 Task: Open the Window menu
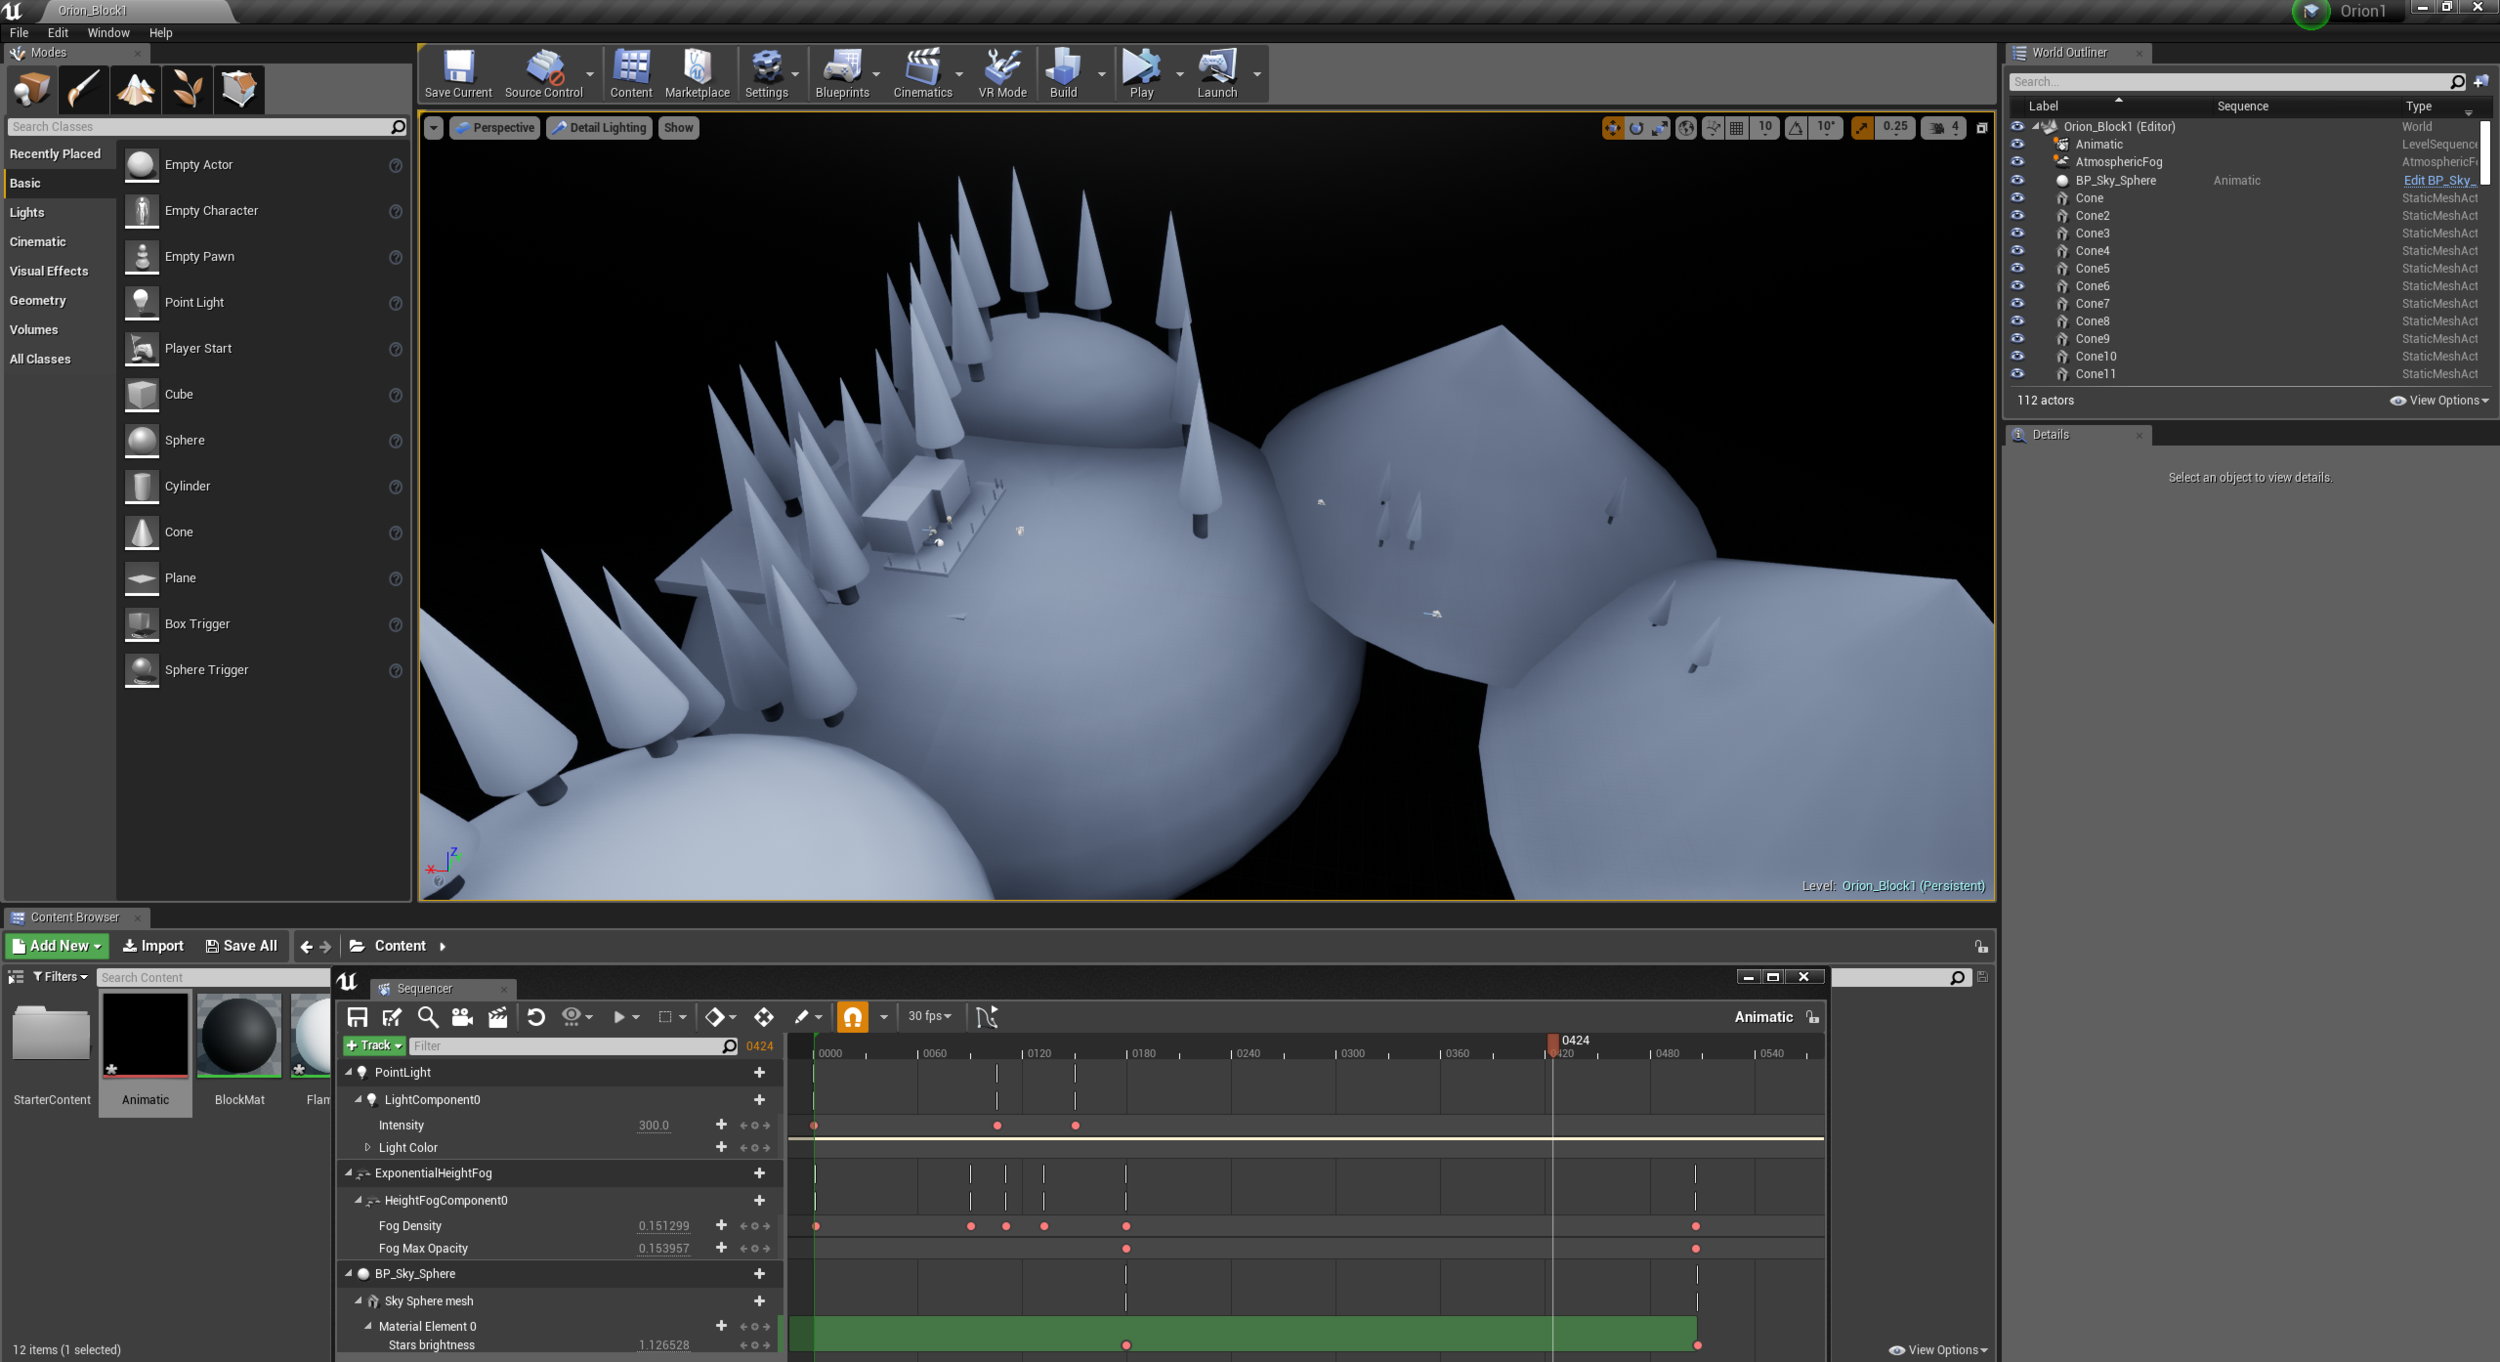click(108, 33)
